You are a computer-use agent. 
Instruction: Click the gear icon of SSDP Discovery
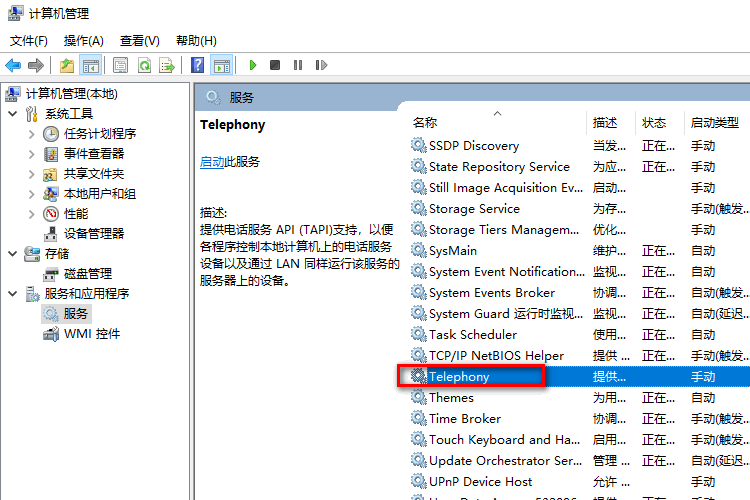pos(419,145)
